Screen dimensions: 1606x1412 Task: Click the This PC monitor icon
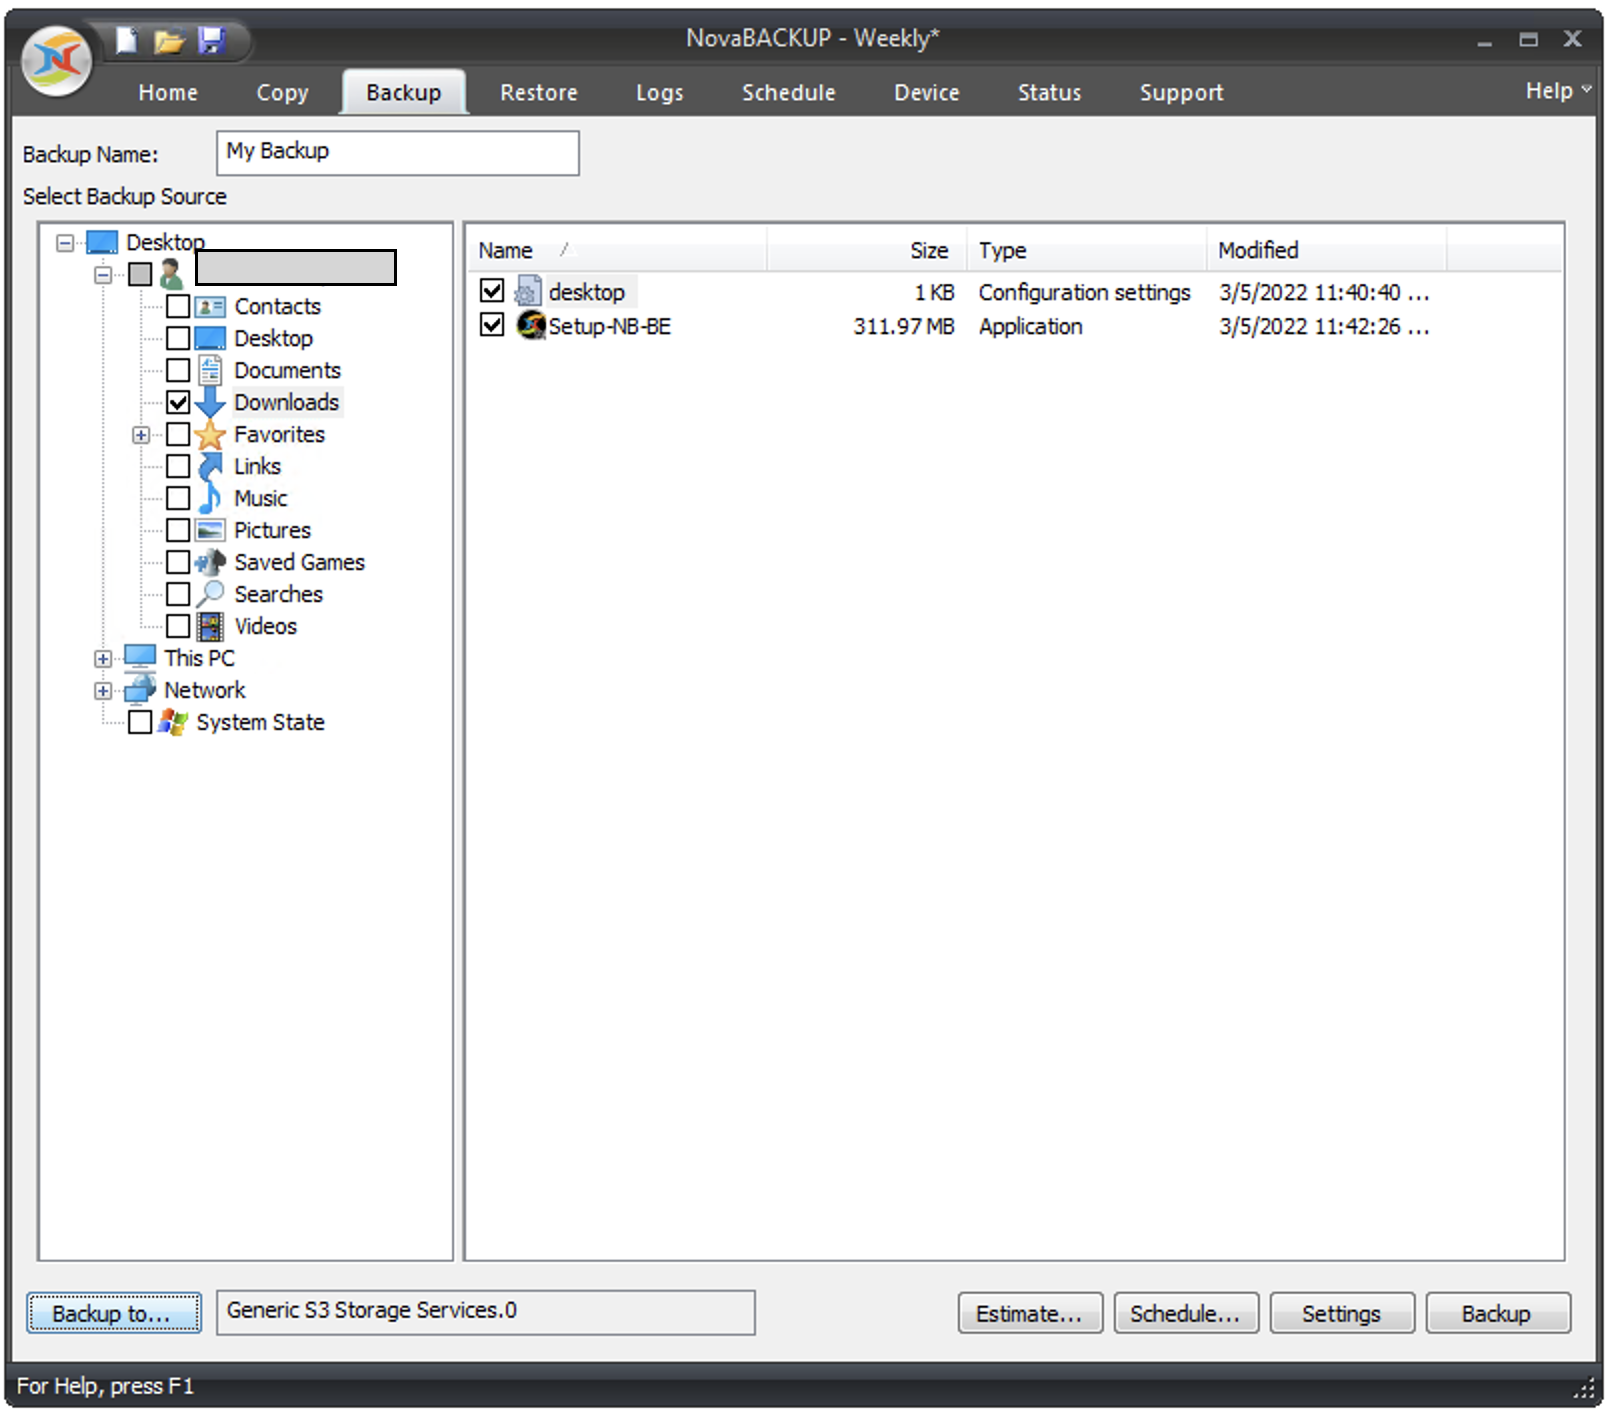tap(140, 657)
